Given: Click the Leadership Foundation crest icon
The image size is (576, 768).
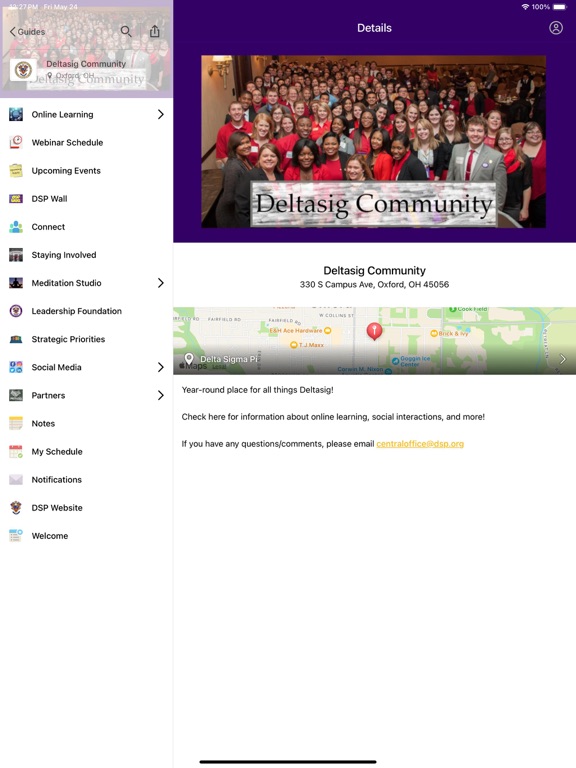Looking at the screenshot, I should 16,311.
